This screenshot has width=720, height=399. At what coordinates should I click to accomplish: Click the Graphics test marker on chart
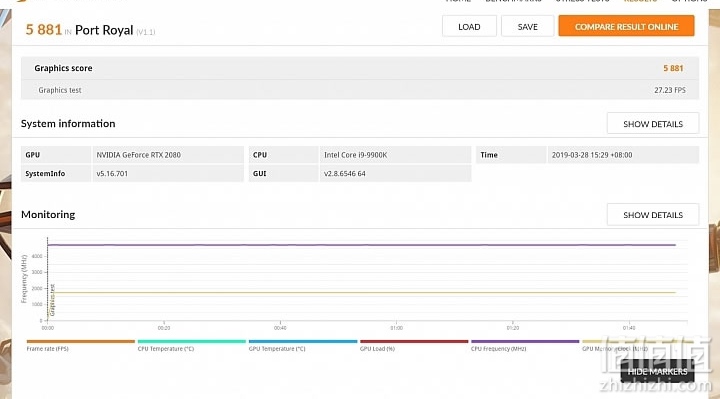click(52, 300)
